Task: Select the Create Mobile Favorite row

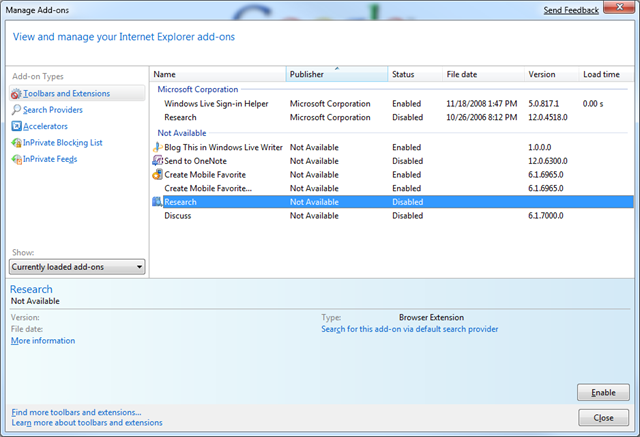Action: (x=392, y=175)
